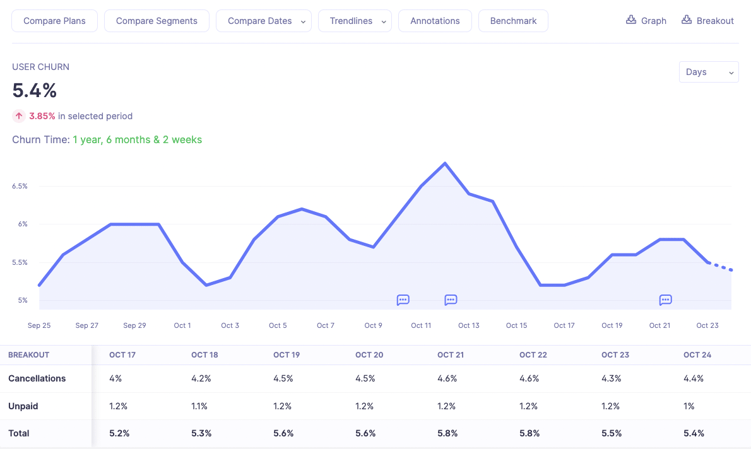
Task: Click the Total row label
Action: pyautogui.click(x=19, y=433)
